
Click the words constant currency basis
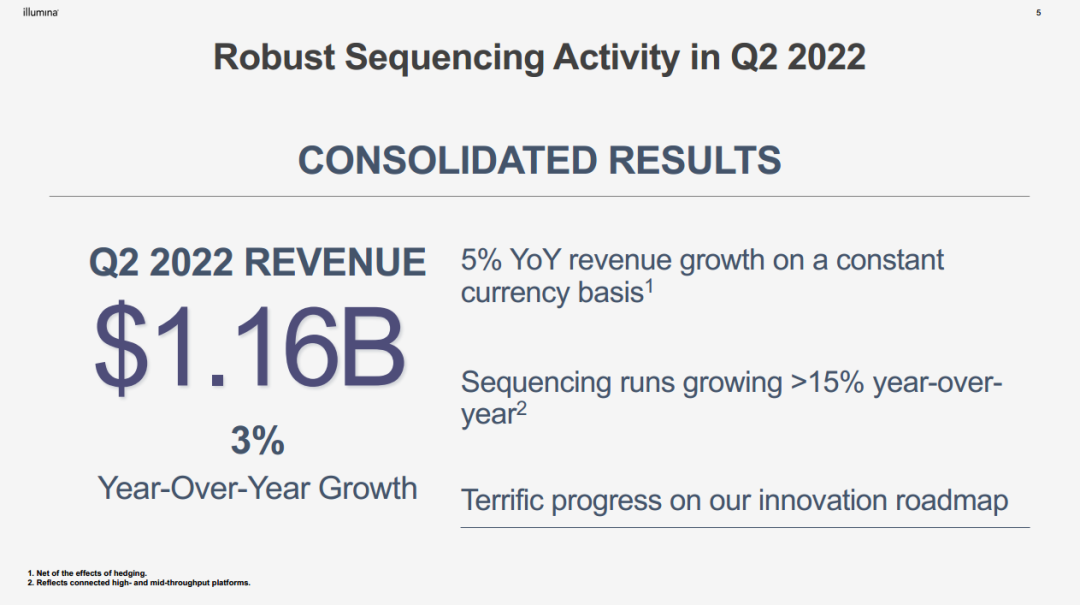point(702,276)
